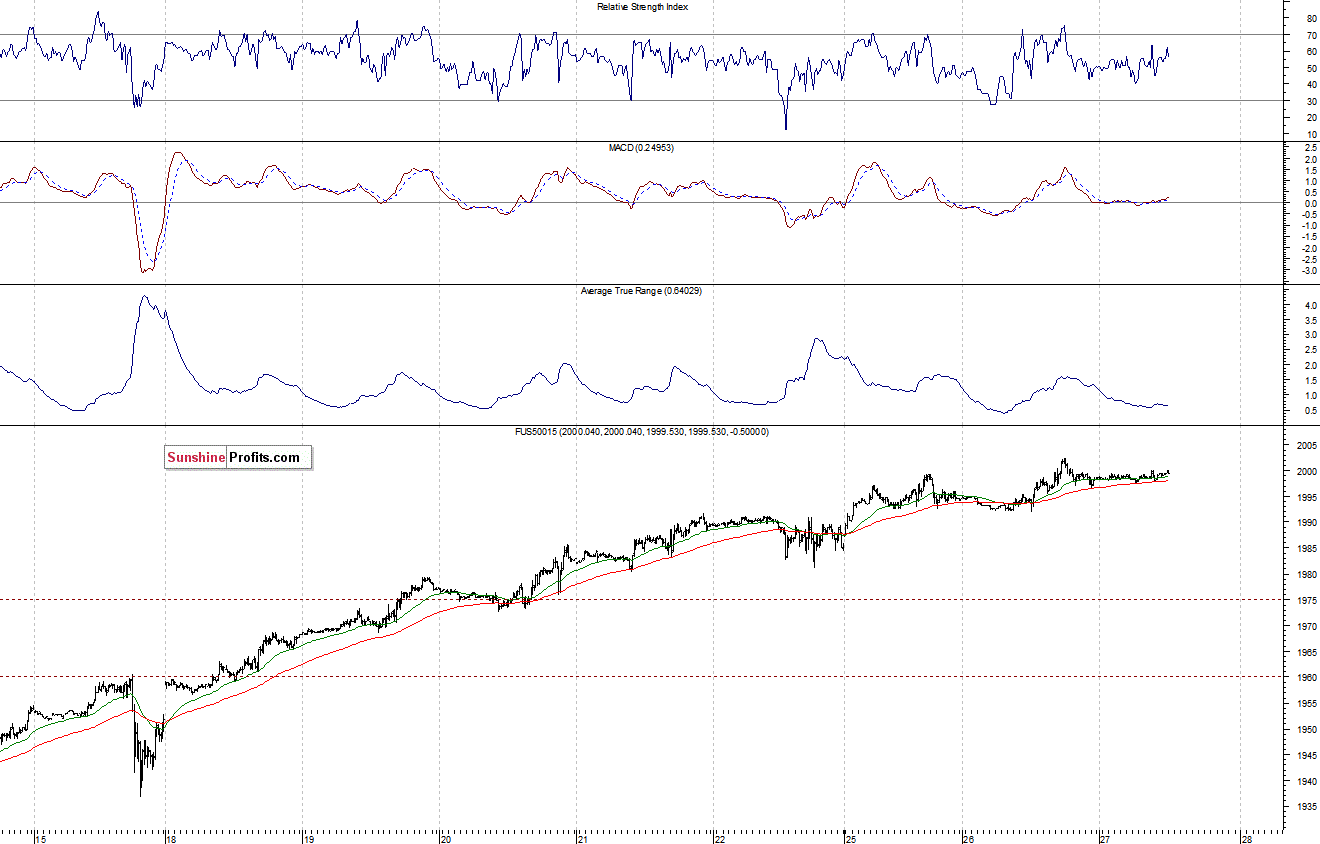Viewport: 1320px width, 844px height.
Task: Click the RSI scale label 80
Action: tap(1311, 19)
